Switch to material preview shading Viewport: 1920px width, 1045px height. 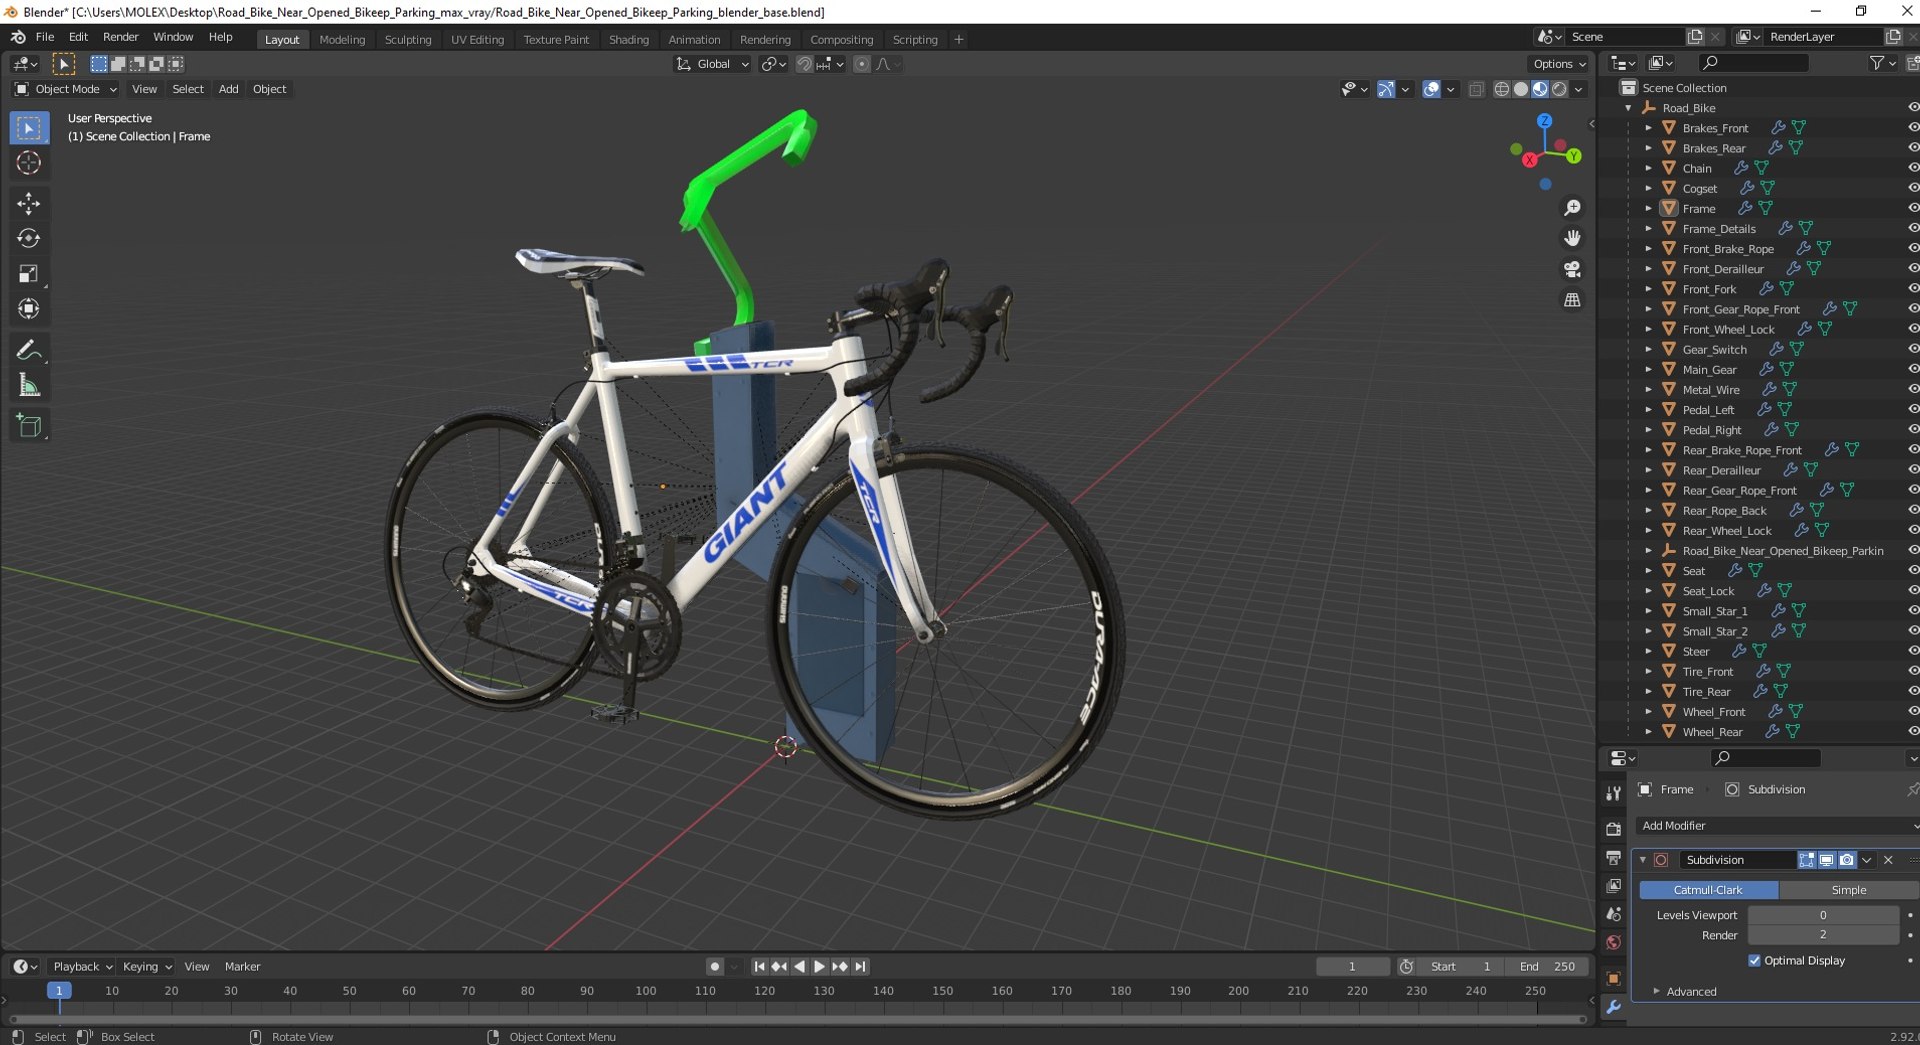pos(1540,89)
